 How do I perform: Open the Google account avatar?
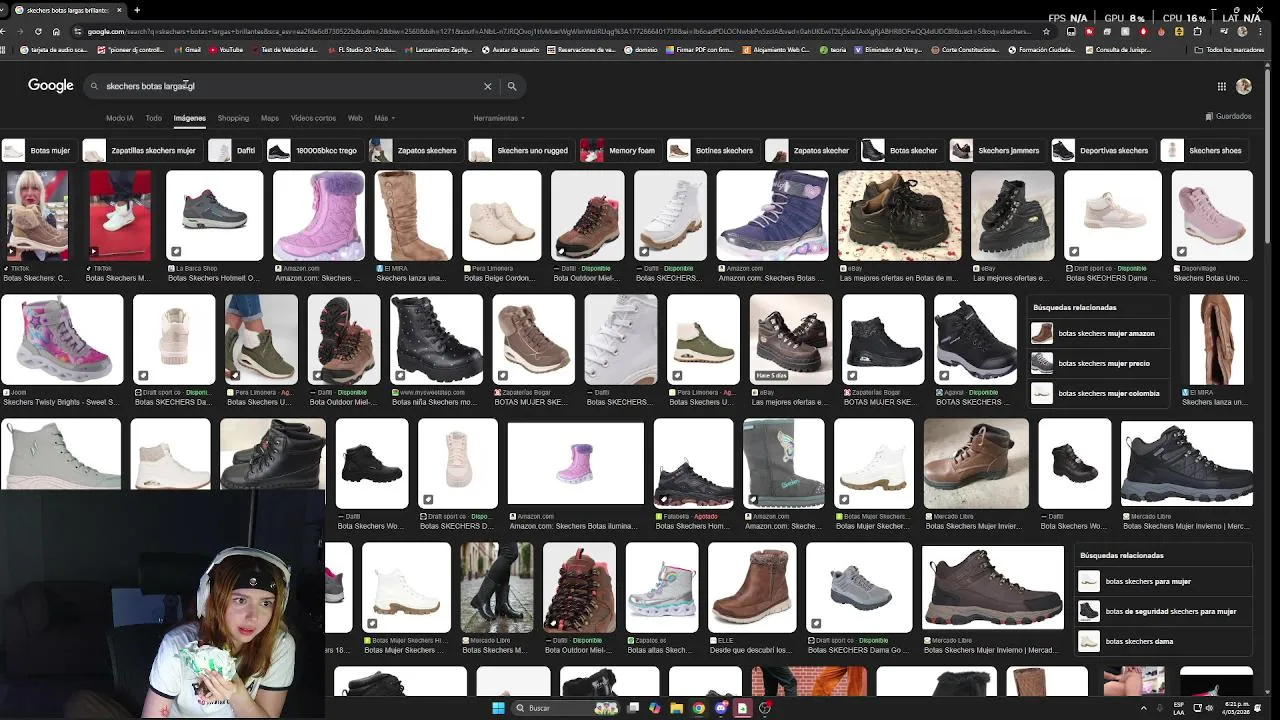1244,87
